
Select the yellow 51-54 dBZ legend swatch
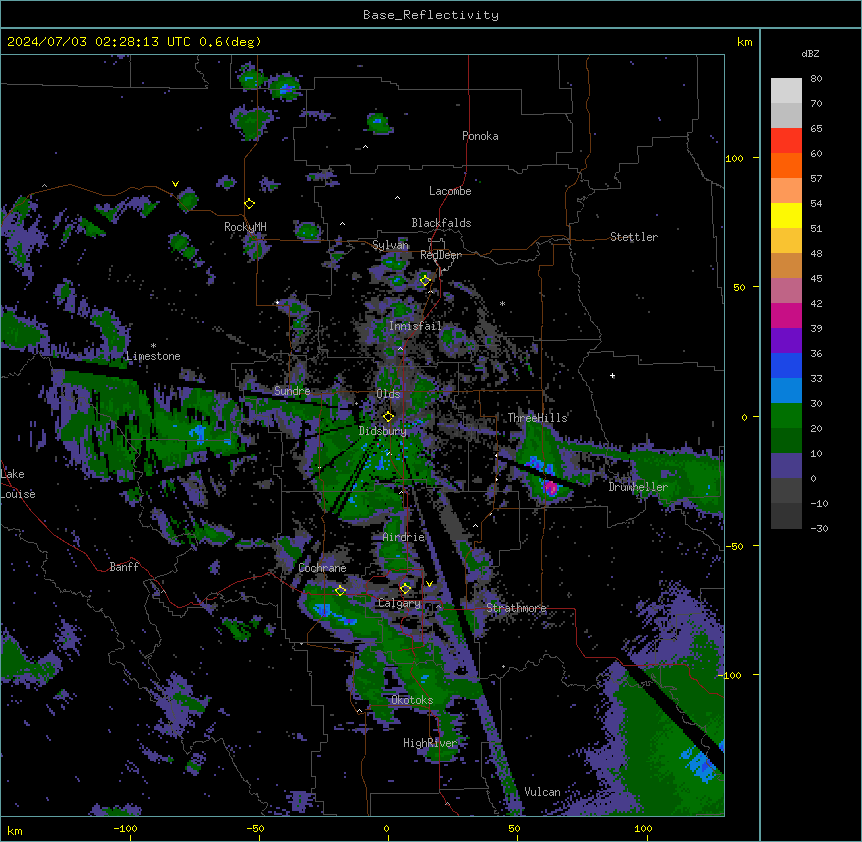786,215
